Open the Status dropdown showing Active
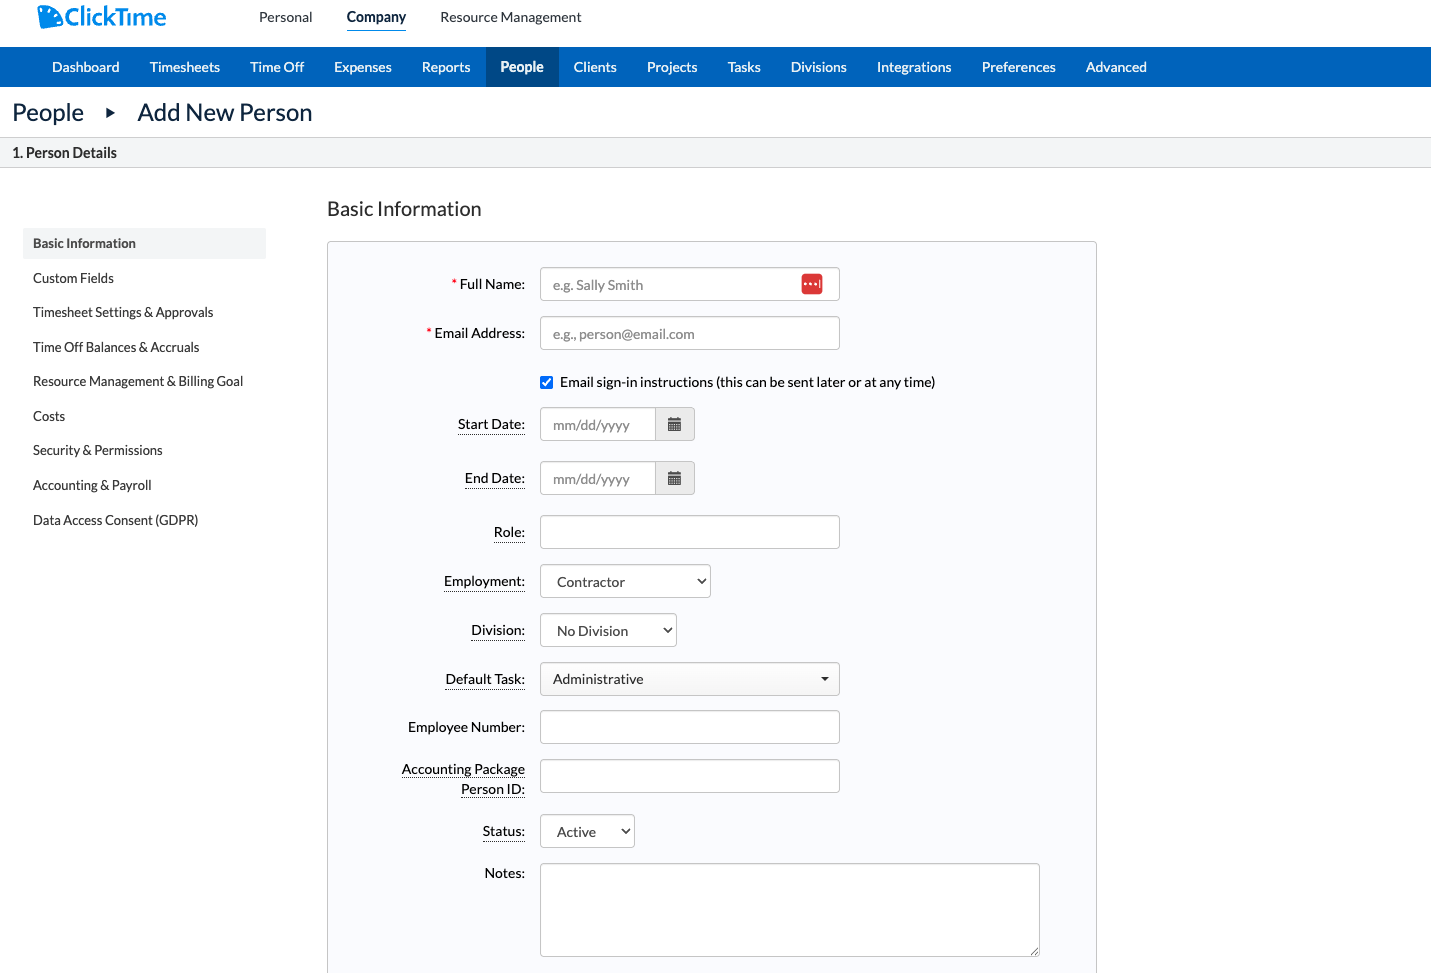This screenshot has height=973, width=1431. (x=587, y=831)
